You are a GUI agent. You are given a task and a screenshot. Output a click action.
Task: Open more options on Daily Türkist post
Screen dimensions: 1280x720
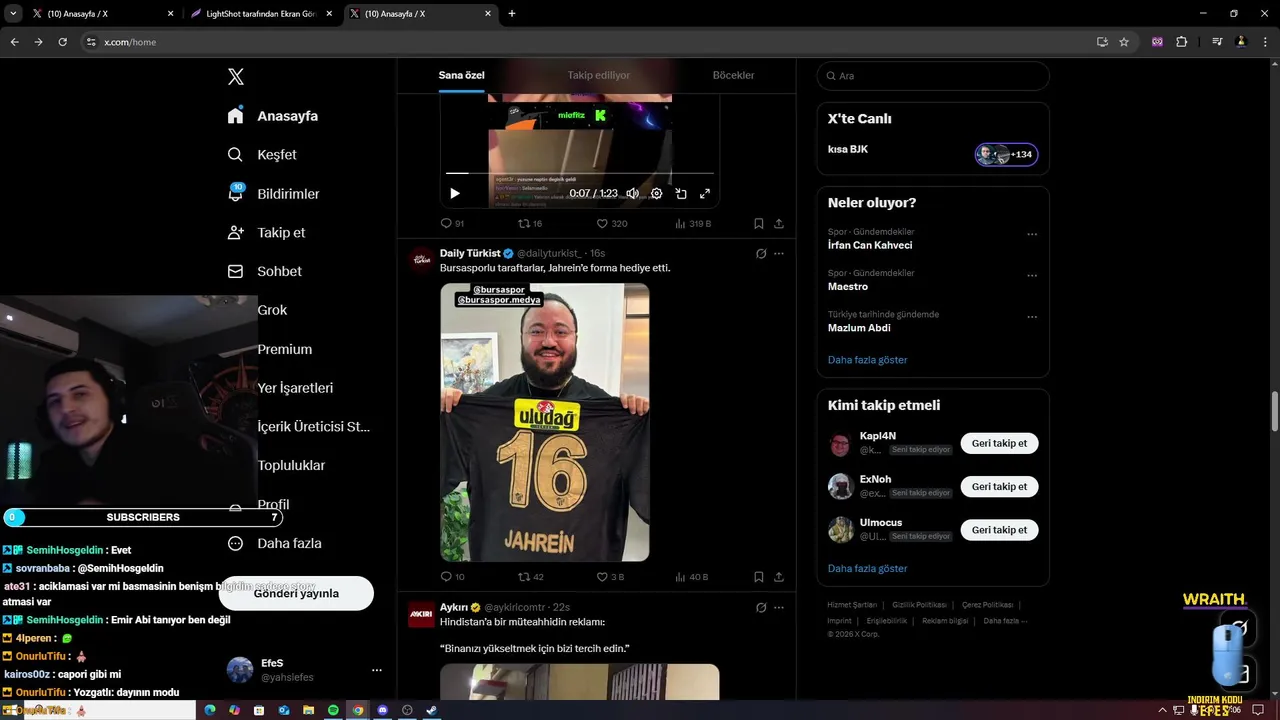click(779, 254)
